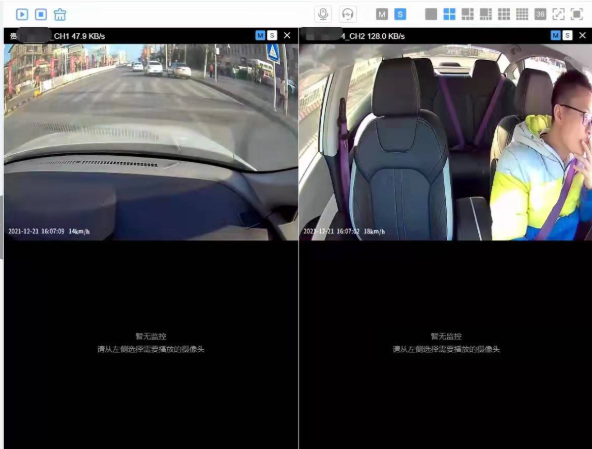Switch toolbar to sub stream S
Screen dimensions: 592x449
pyautogui.click(x=400, y=14)
